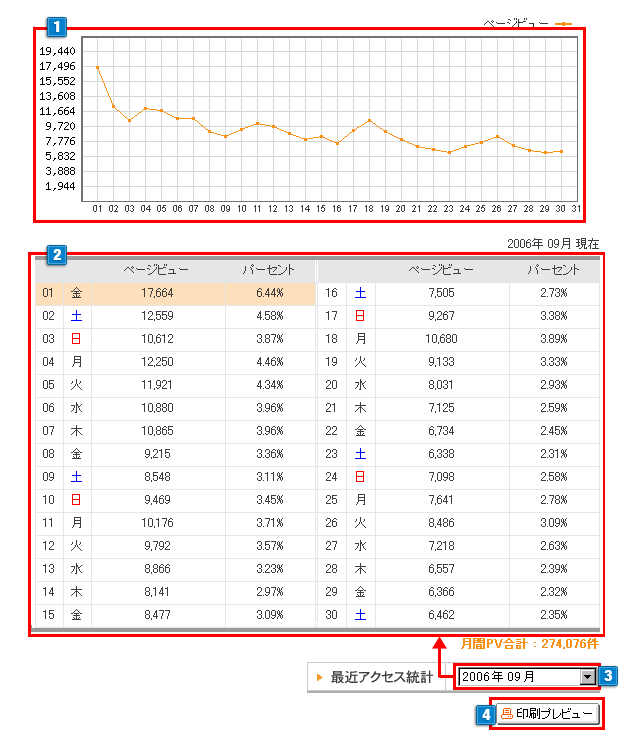Click the 最近アクセス統計 label
Image resolution: width=630 pixels, height=735 pixels.
pos(382,678)
